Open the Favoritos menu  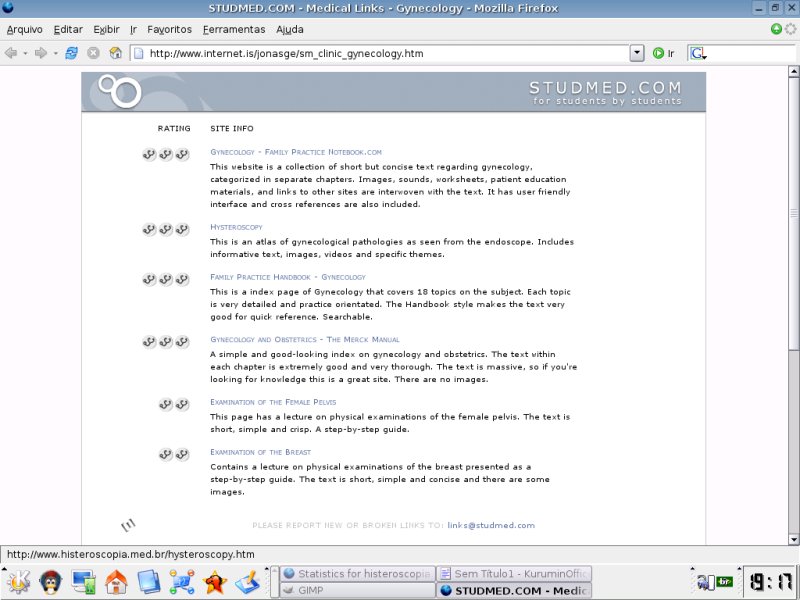click(x=169, y=29)
